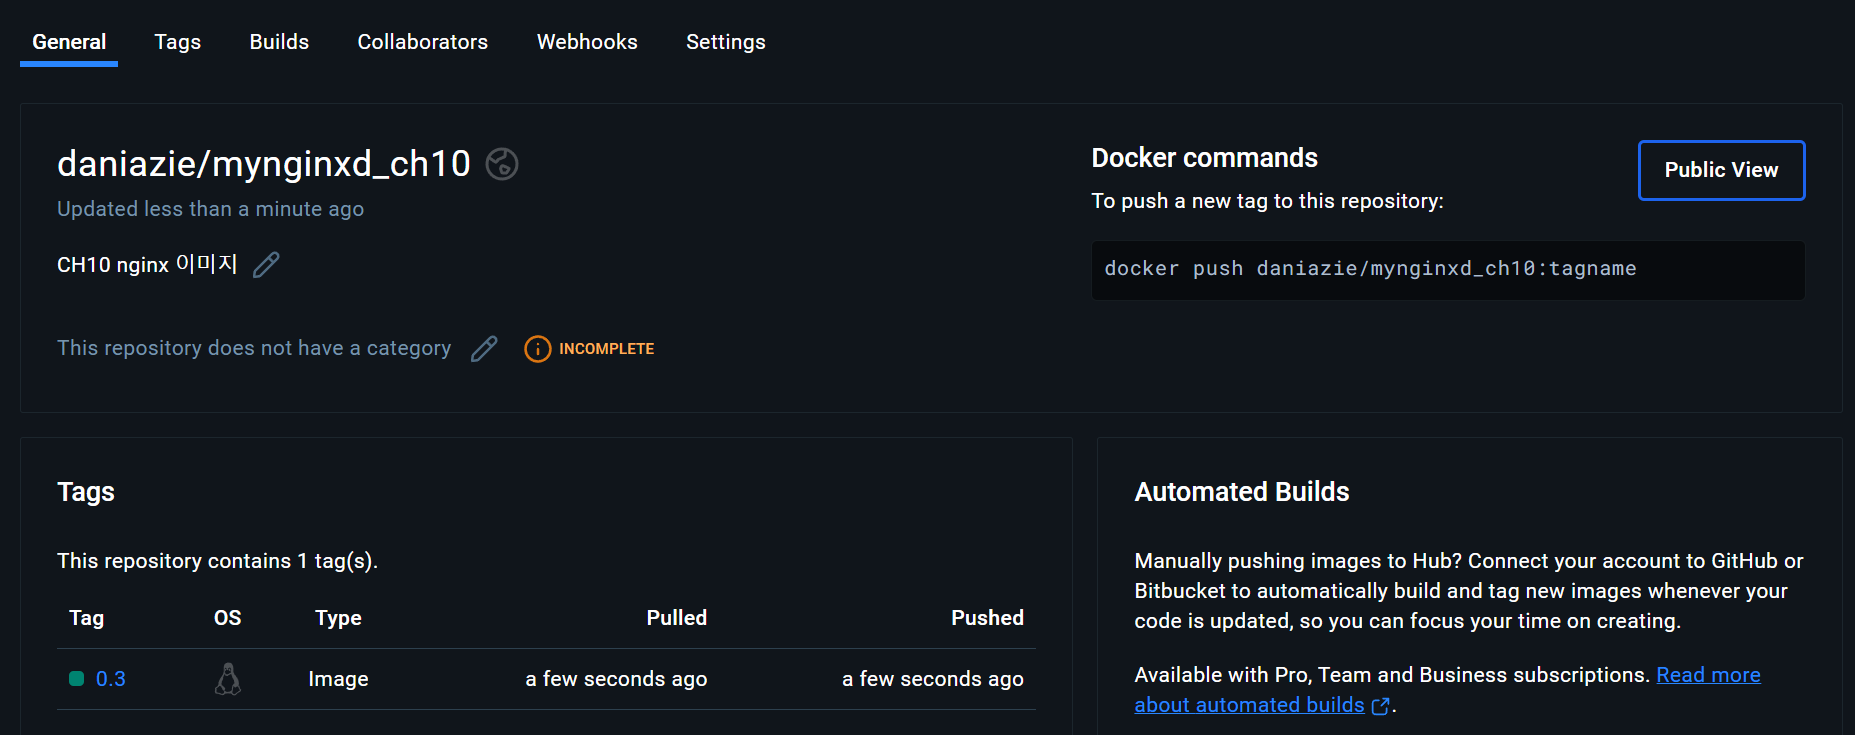The width and height of the screenshot is (1855, 735).
Task: Open the repository Settings tab
Action: [x=725, y=42]
